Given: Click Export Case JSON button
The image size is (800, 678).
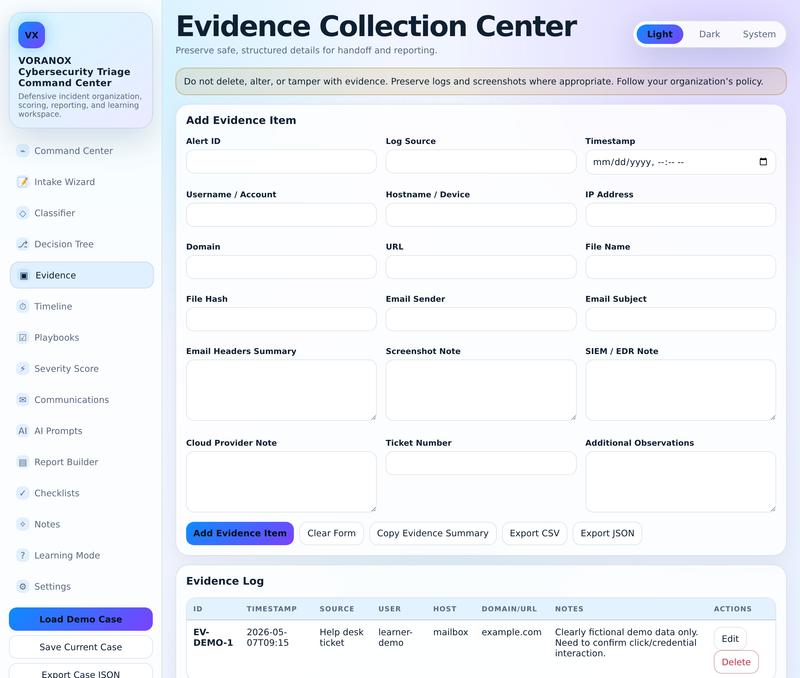Looking at the screenshot, I should click(x=81, y=673).
